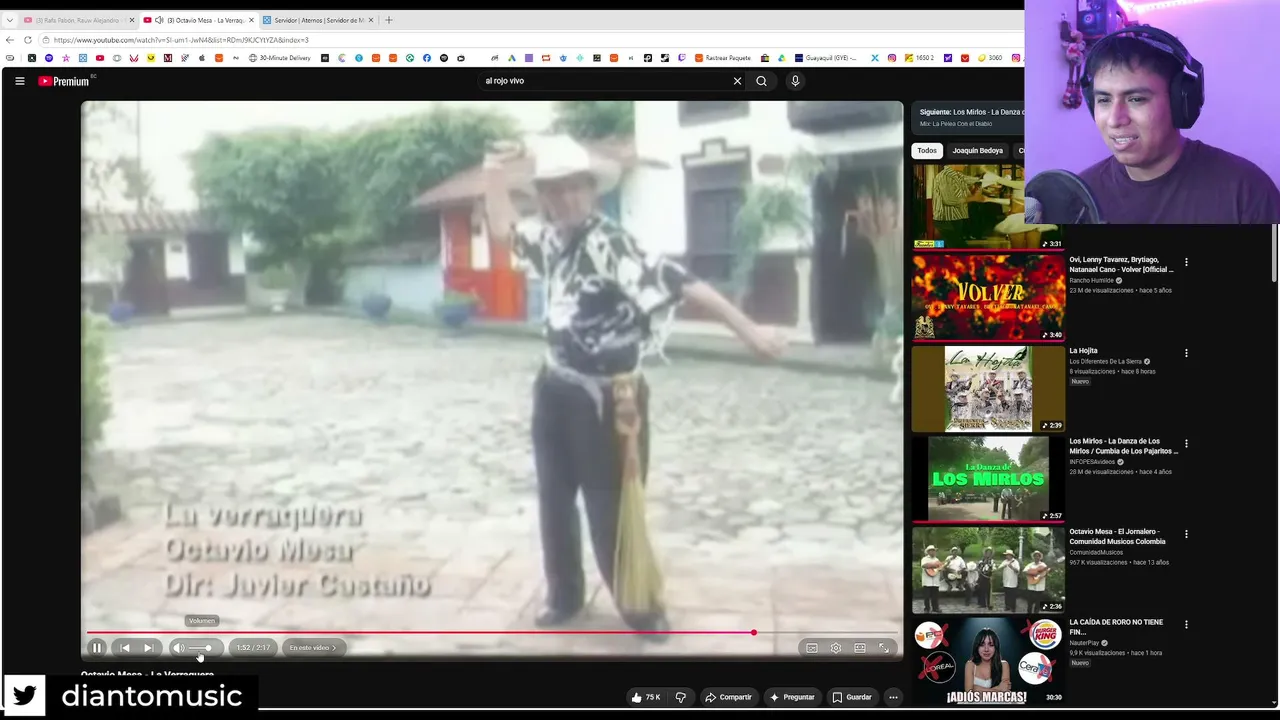Open the 'La Danza de Los Mirlos' thumbnail
1280x720 pixels.
[x=988, y=479]
